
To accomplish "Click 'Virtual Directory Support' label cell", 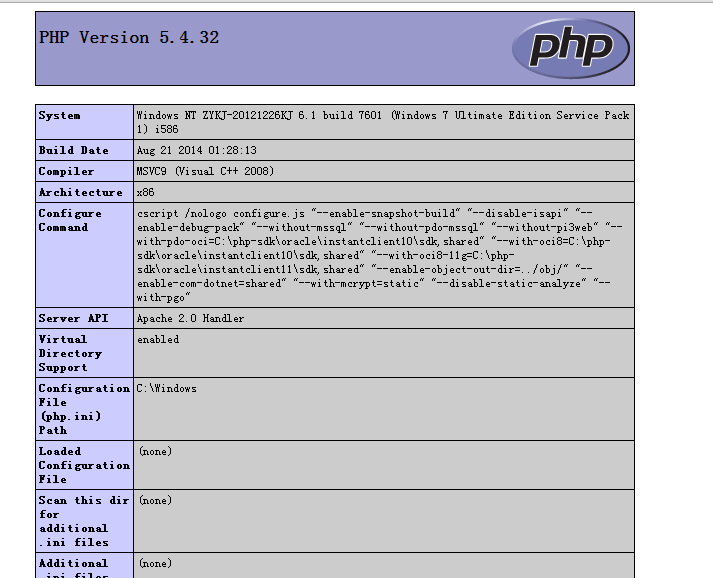I will (85, 353).
